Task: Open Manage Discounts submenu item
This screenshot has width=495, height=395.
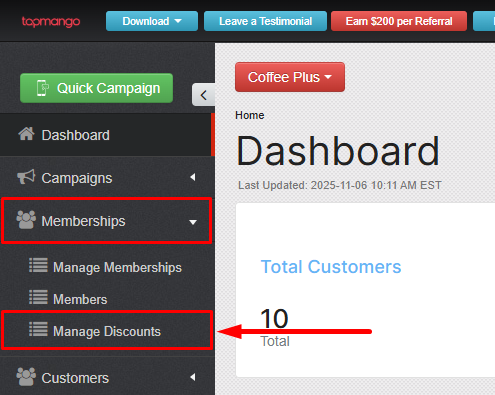Action: pos(107,331)
